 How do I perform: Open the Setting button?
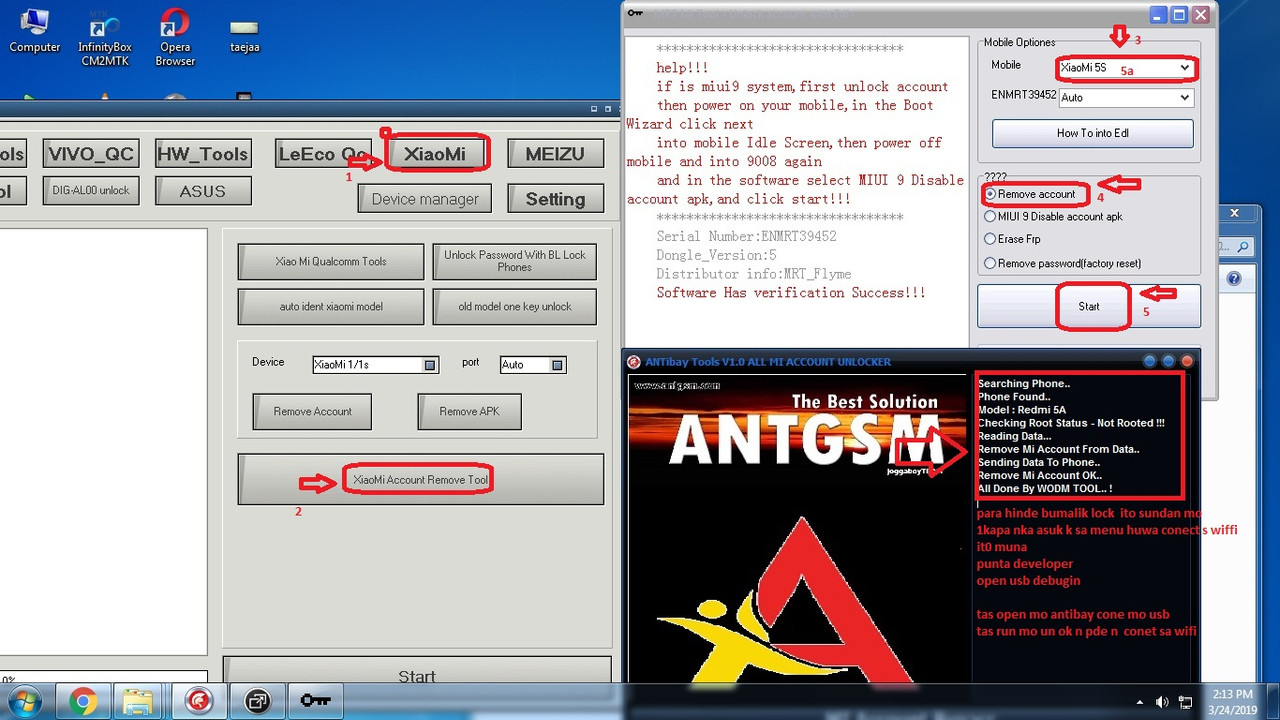pos(555,199)
